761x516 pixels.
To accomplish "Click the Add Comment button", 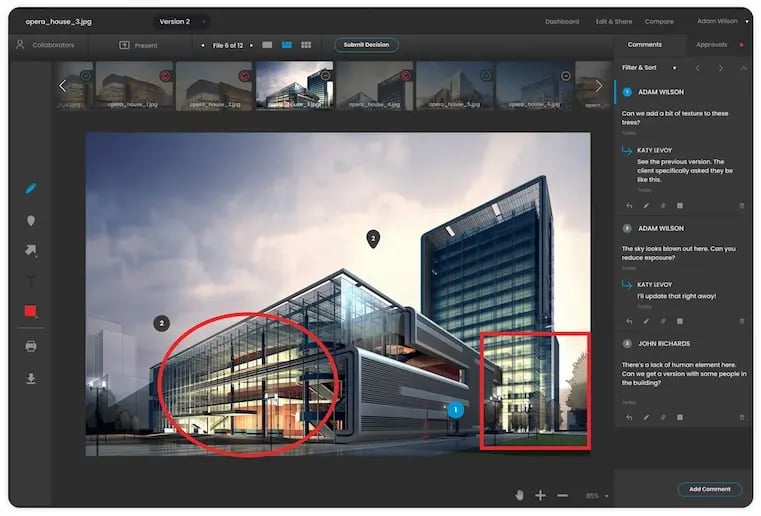I will click(709, 489).
